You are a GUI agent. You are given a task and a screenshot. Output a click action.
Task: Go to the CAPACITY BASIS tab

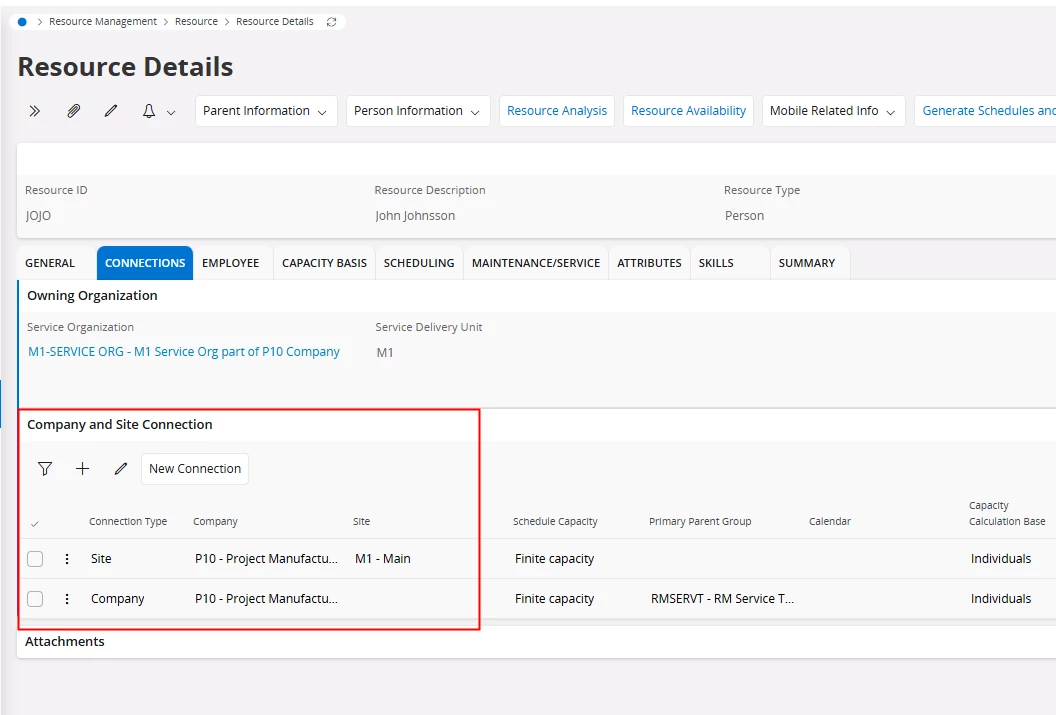click(x=325, y=263)
